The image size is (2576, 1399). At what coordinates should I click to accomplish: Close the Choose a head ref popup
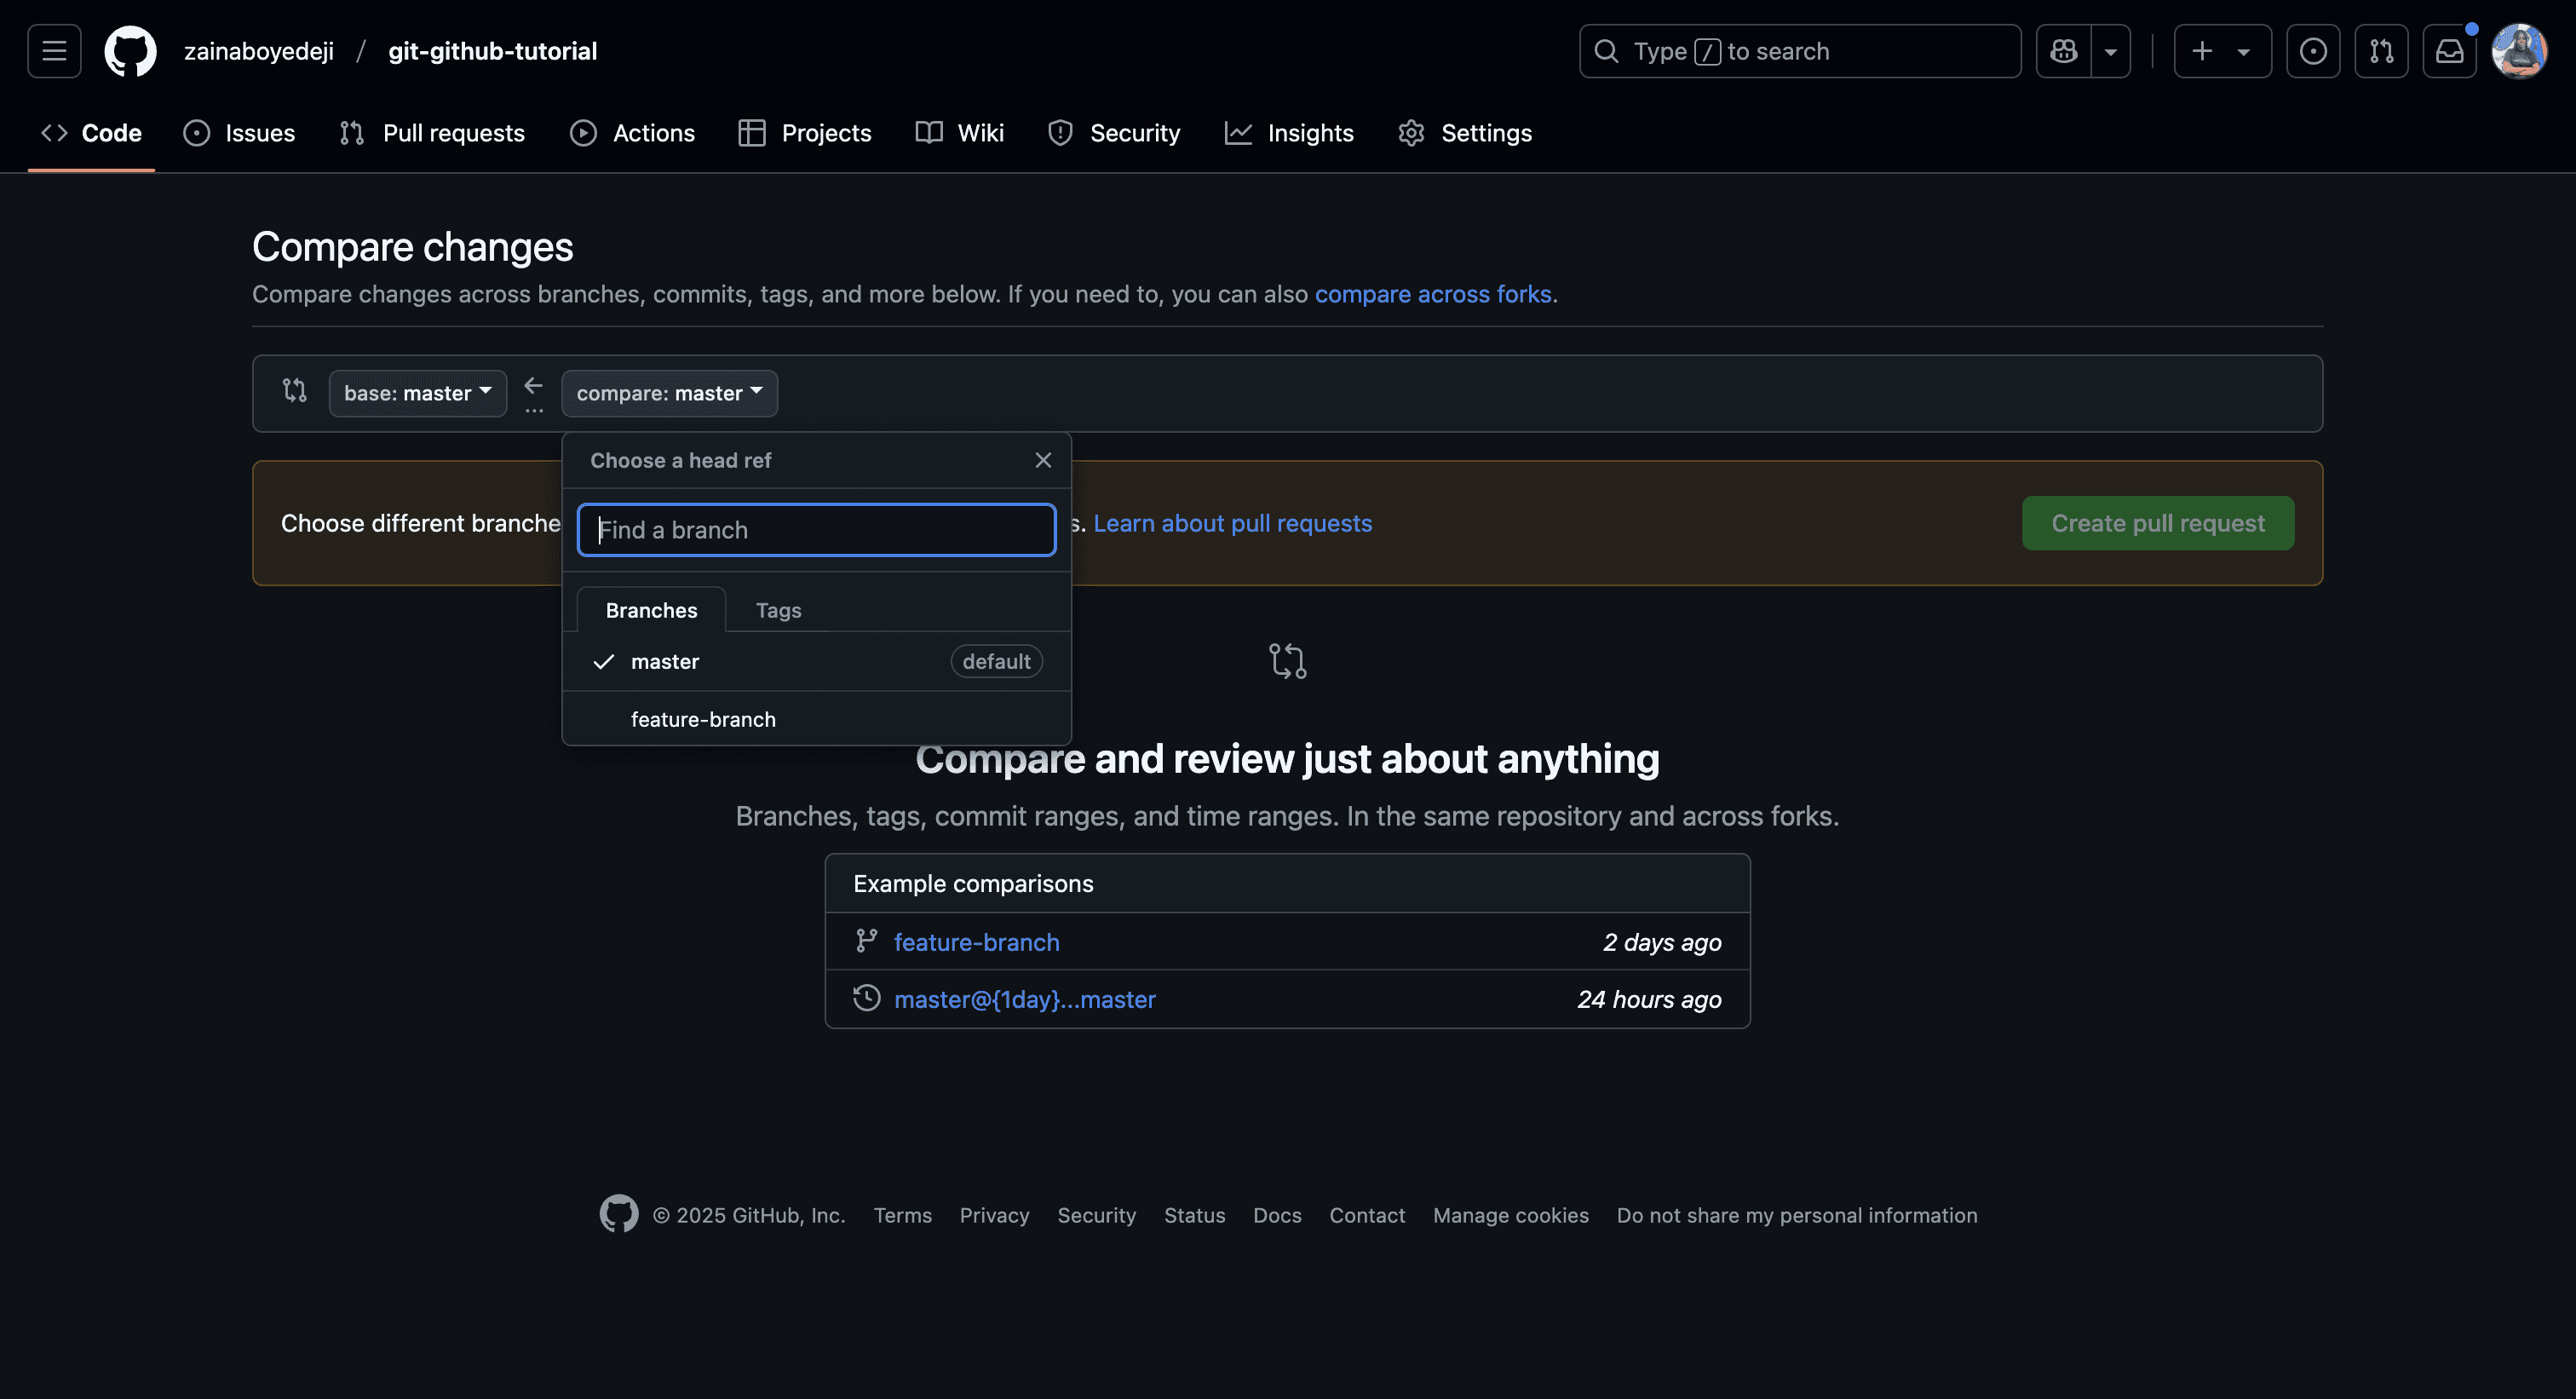[1043, 460]
